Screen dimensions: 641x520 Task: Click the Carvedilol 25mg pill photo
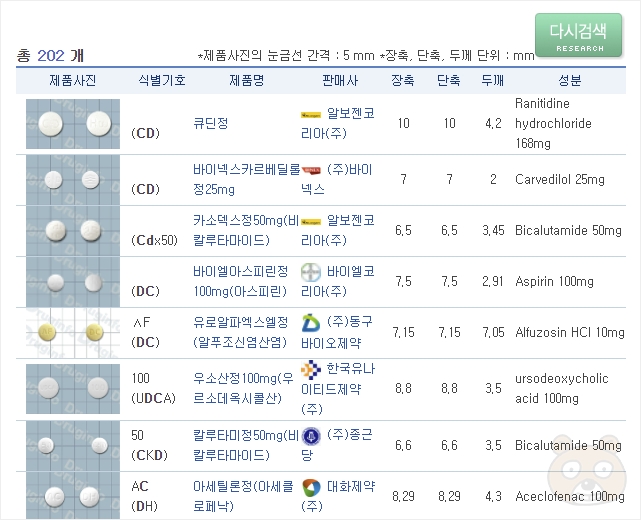tap(73, 179)
